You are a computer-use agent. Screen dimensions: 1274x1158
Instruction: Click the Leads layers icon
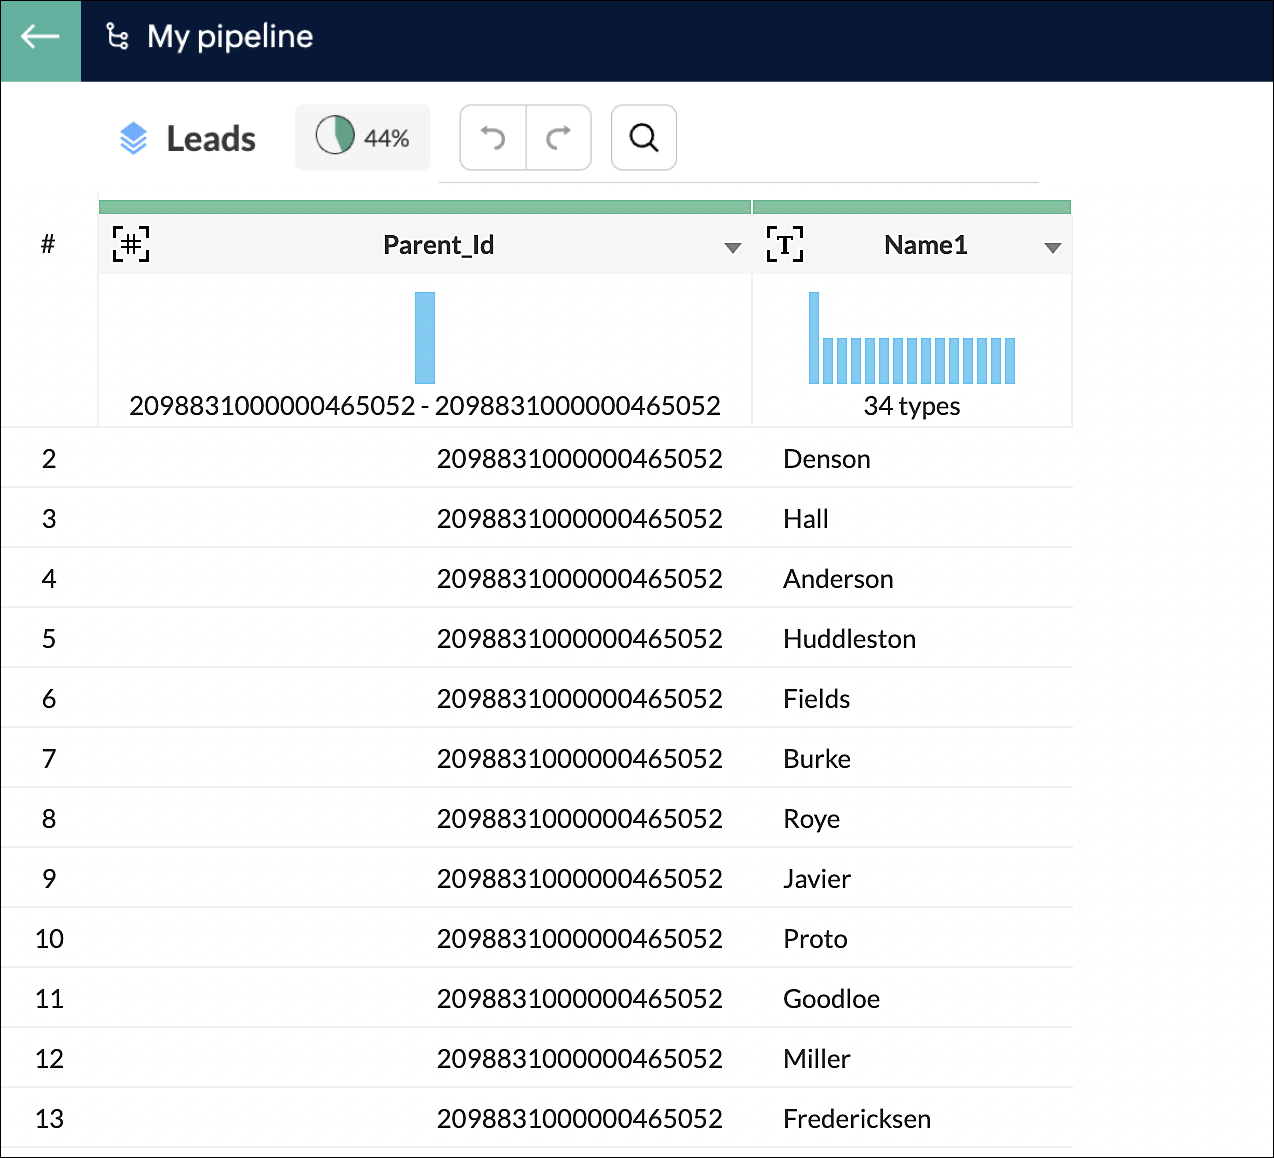click(x=133, y=138)
